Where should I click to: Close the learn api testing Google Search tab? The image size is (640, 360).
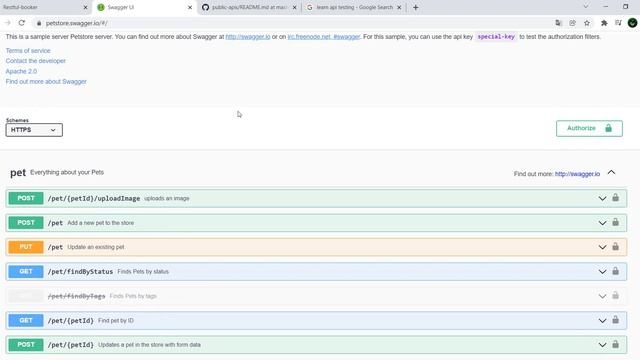click(399, 7)
